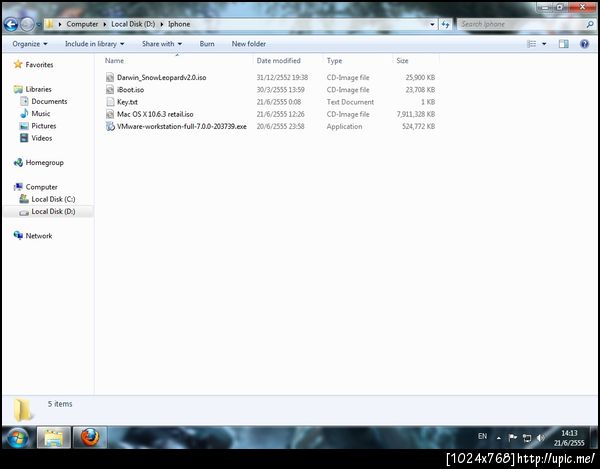Open the Share with menu
The image size is (600, 469).
tap(162, 44)
